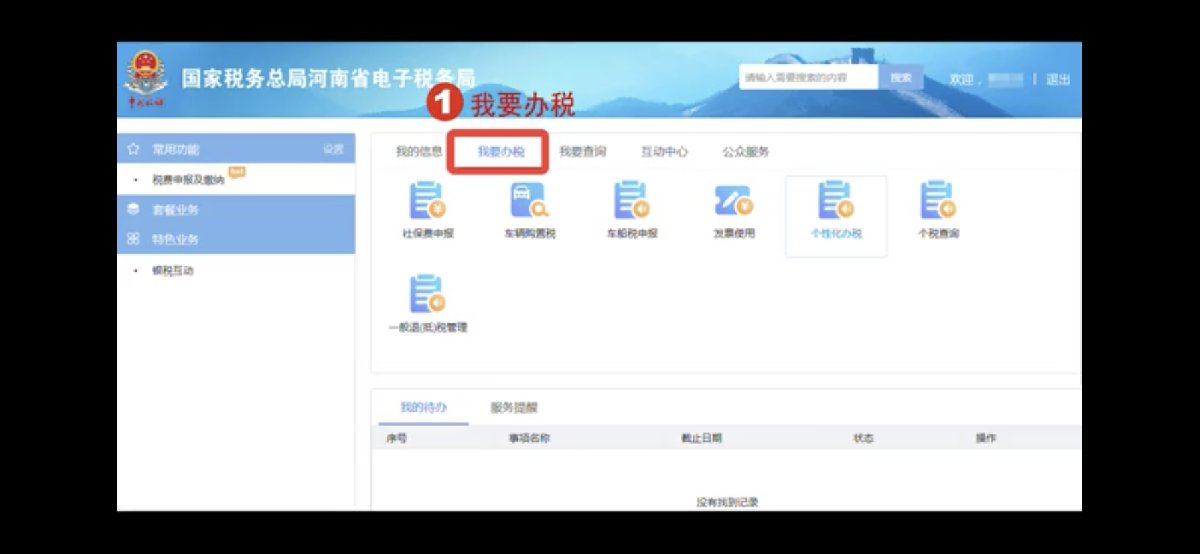Viewport: 1200px width, 554px height.
Task: Switch to the 我的信息 tab
Action: pyautogui.click(x=419, y=152)
